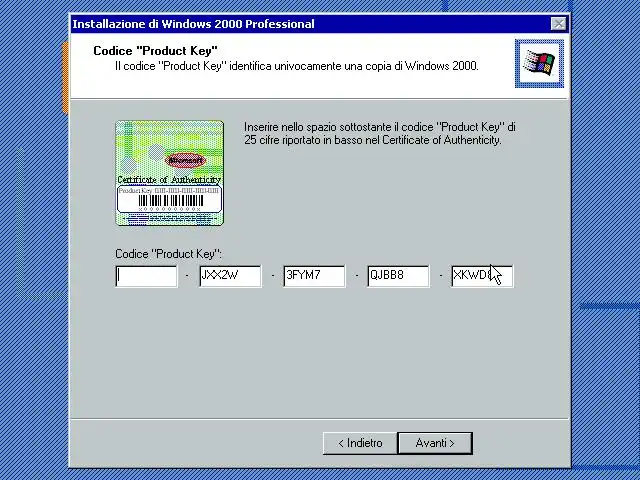Focus the empty first Product Key field
Viewport: 640px width, 480px height.
(147, 276)
